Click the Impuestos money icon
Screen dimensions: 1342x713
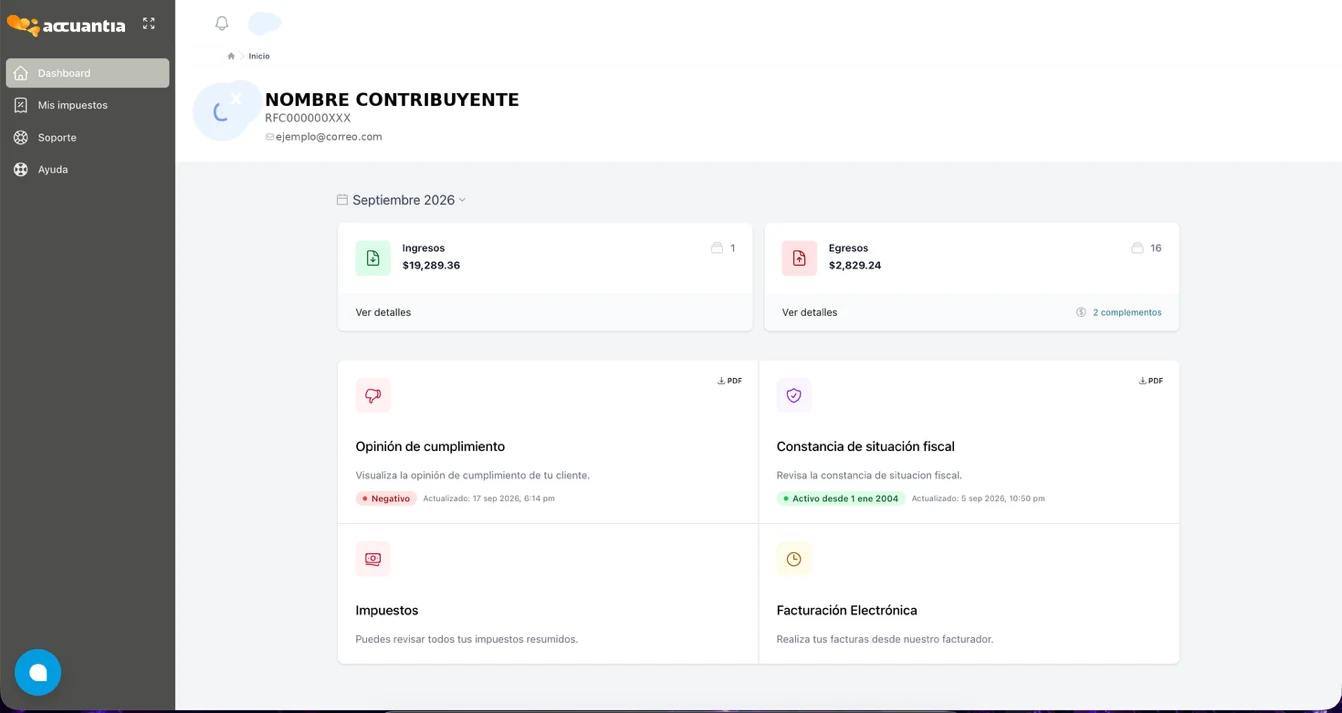tap(373, 559)
